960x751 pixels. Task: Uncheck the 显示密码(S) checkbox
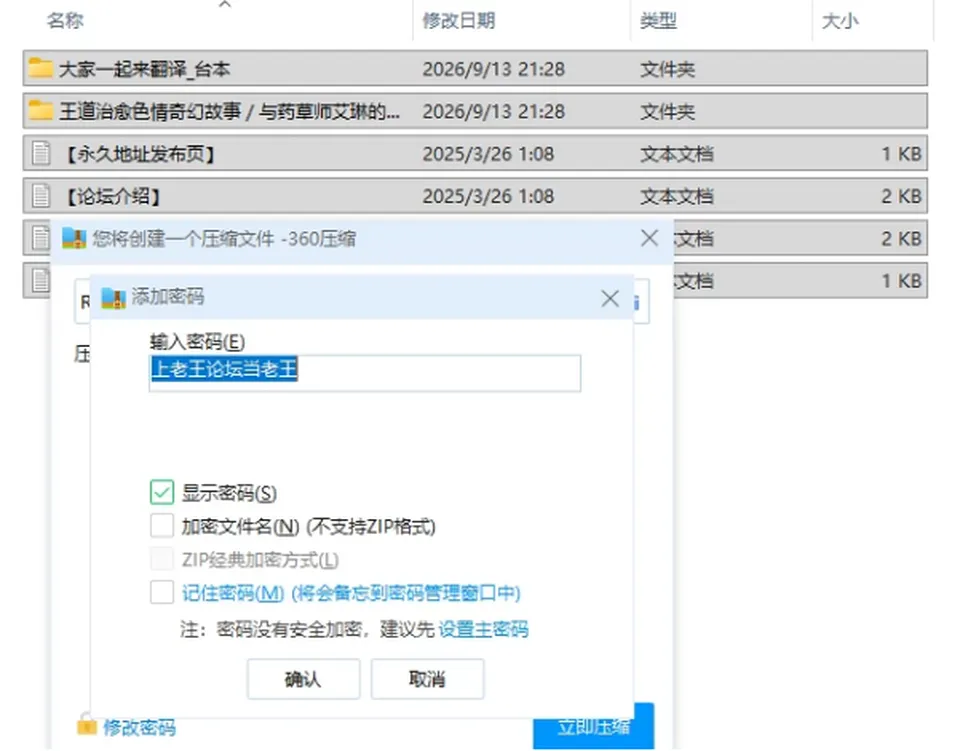tap(162, 492)
